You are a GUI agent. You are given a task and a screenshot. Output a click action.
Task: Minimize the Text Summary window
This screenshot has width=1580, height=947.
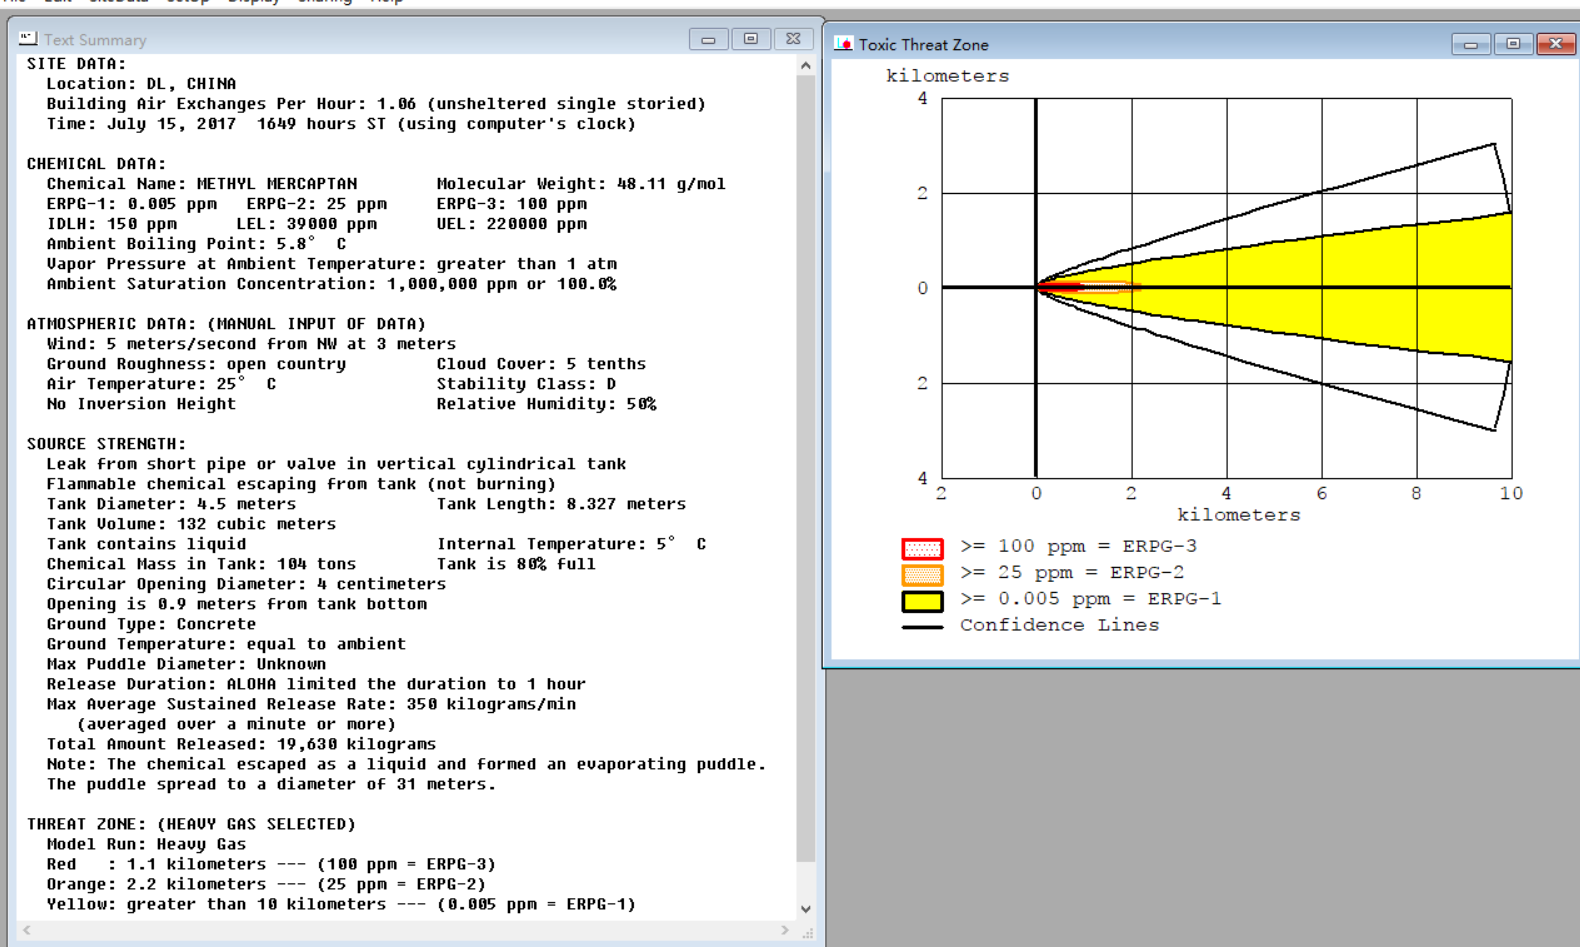[708, 39]
